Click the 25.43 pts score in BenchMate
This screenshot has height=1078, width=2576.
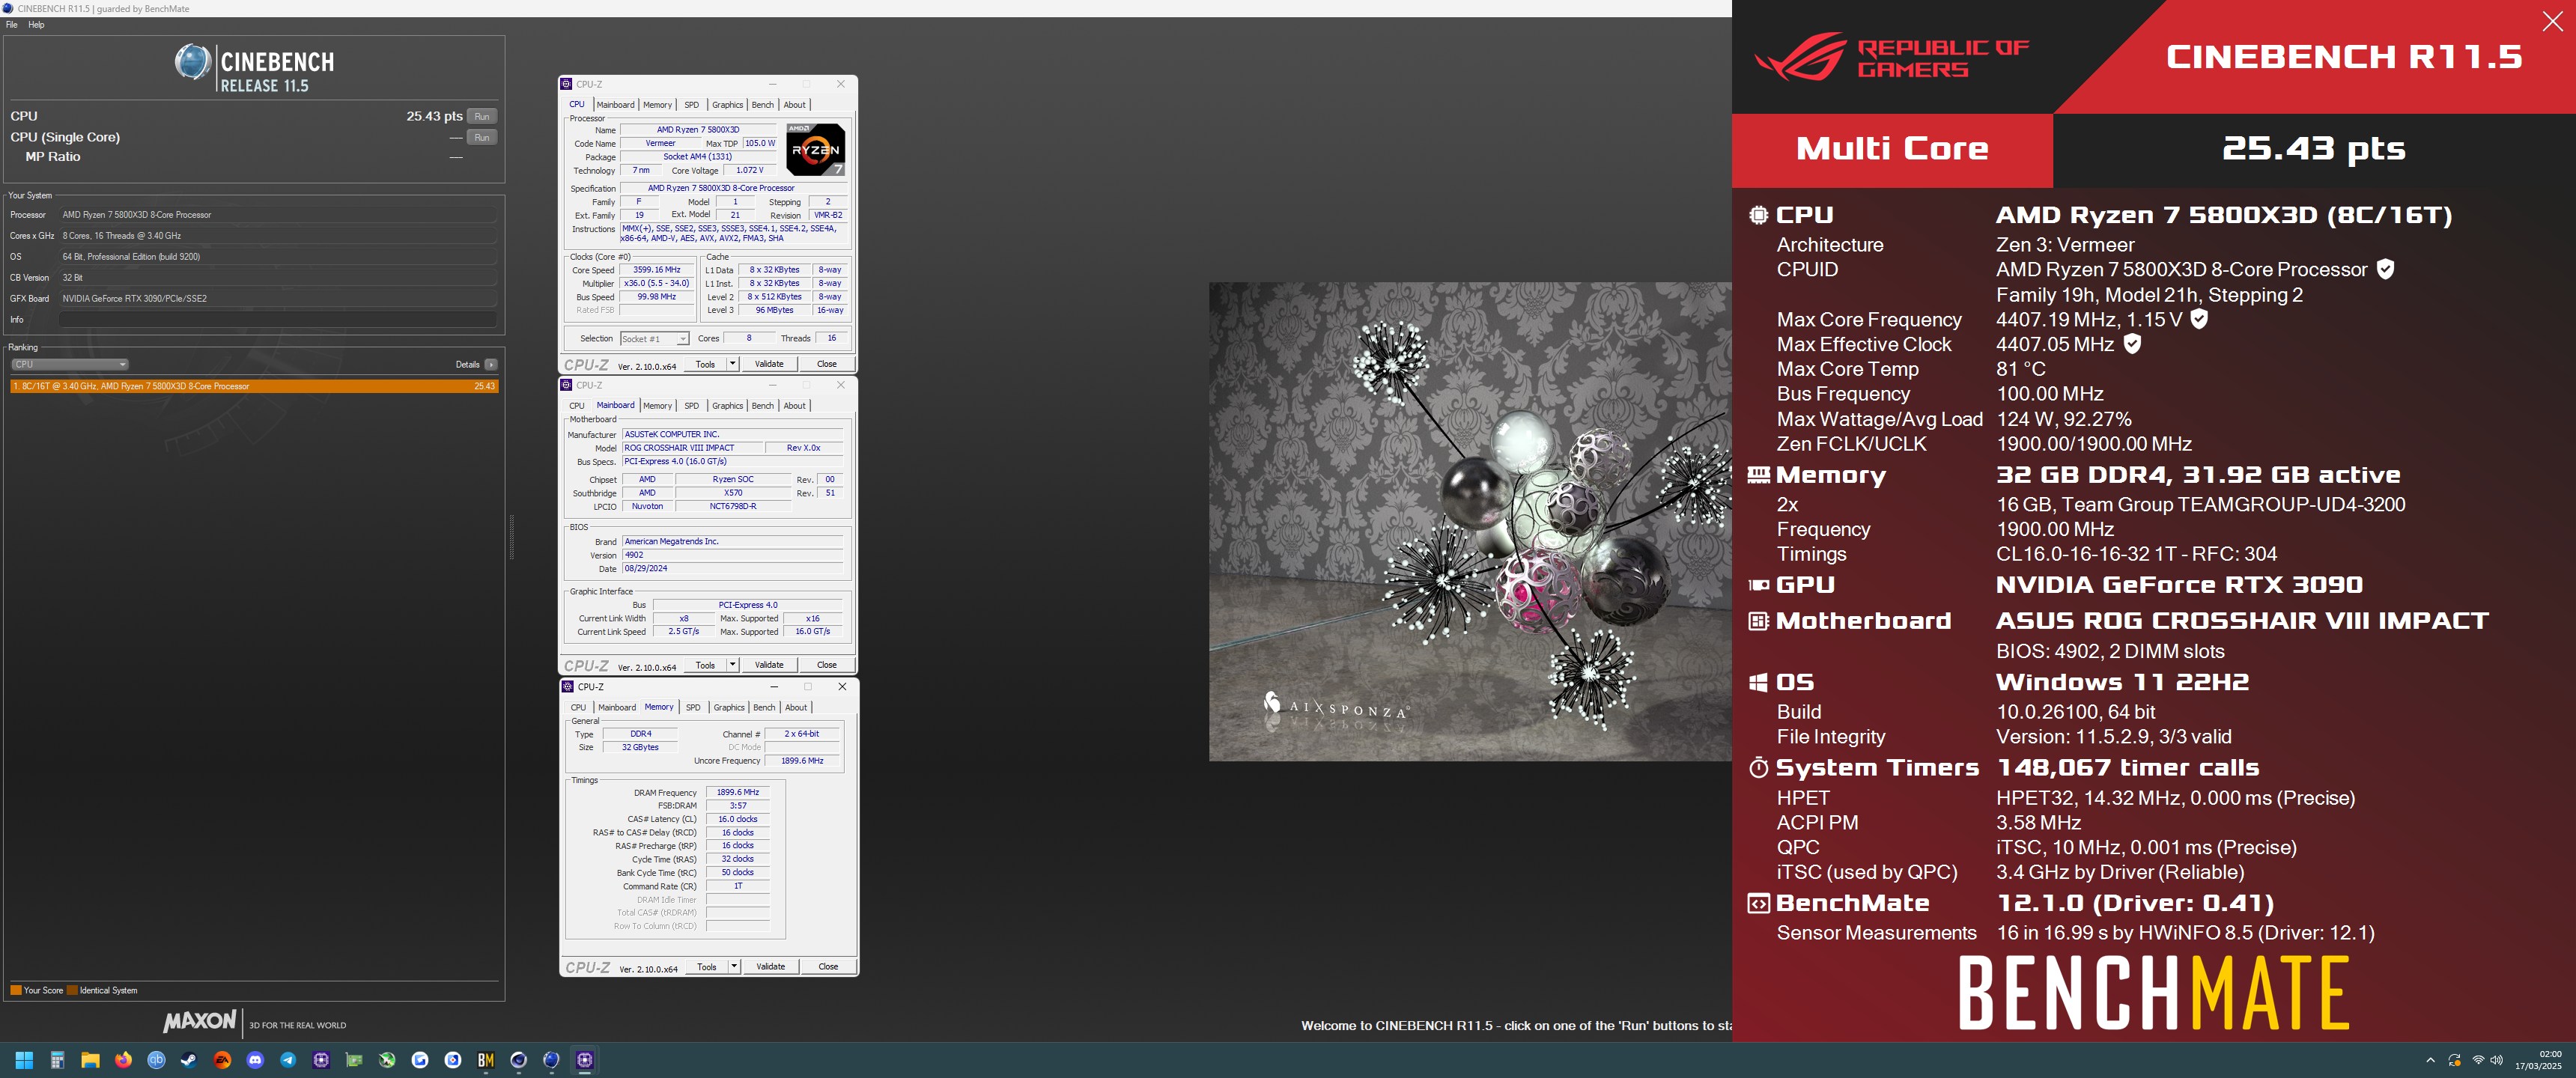point(2313,149)
